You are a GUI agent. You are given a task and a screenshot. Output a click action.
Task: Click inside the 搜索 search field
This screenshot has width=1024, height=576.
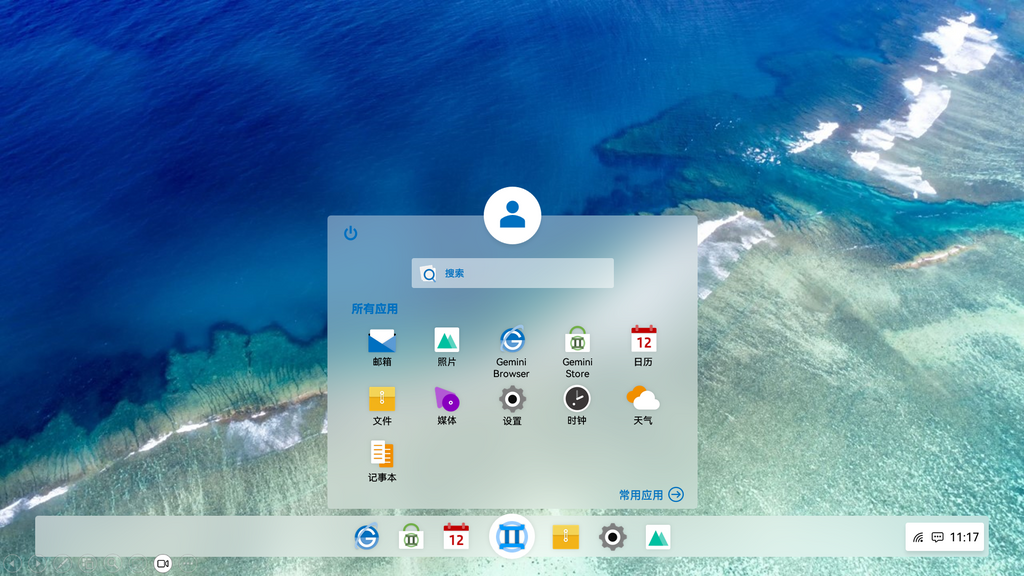pos(512,272)
